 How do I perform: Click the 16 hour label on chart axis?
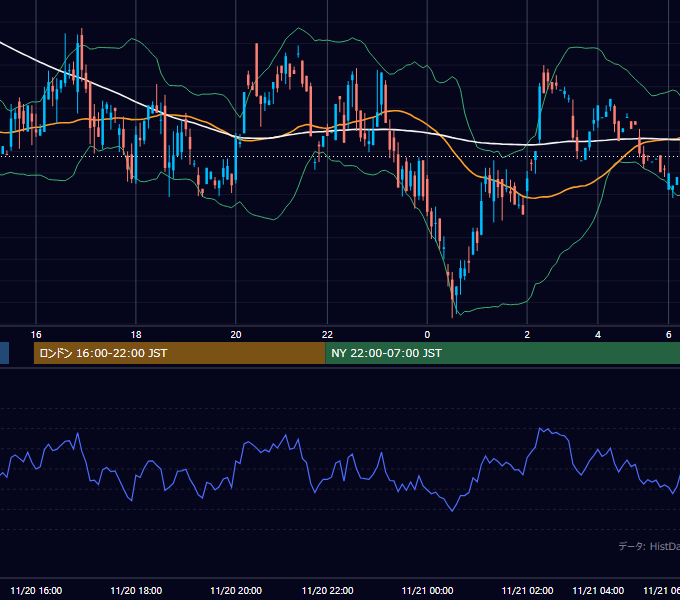tap(36, 335)
